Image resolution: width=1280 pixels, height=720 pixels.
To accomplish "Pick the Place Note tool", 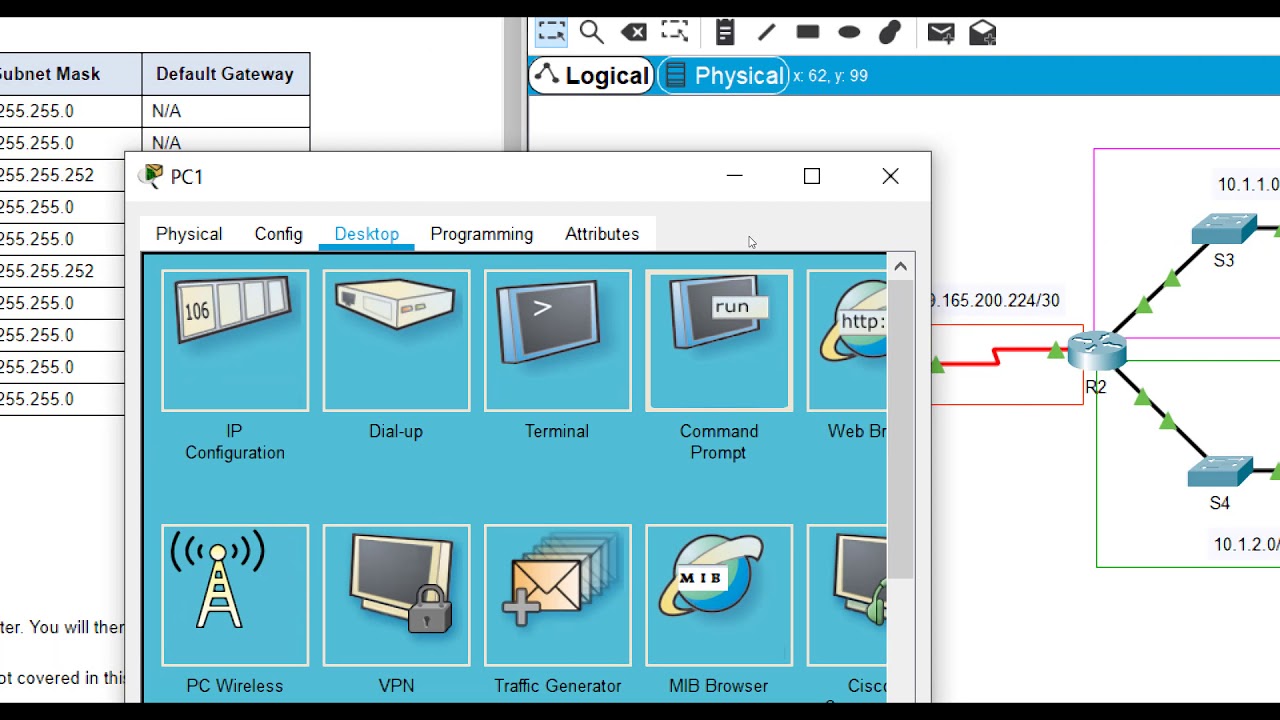I will pyautogui.click(x=725, y=33).
